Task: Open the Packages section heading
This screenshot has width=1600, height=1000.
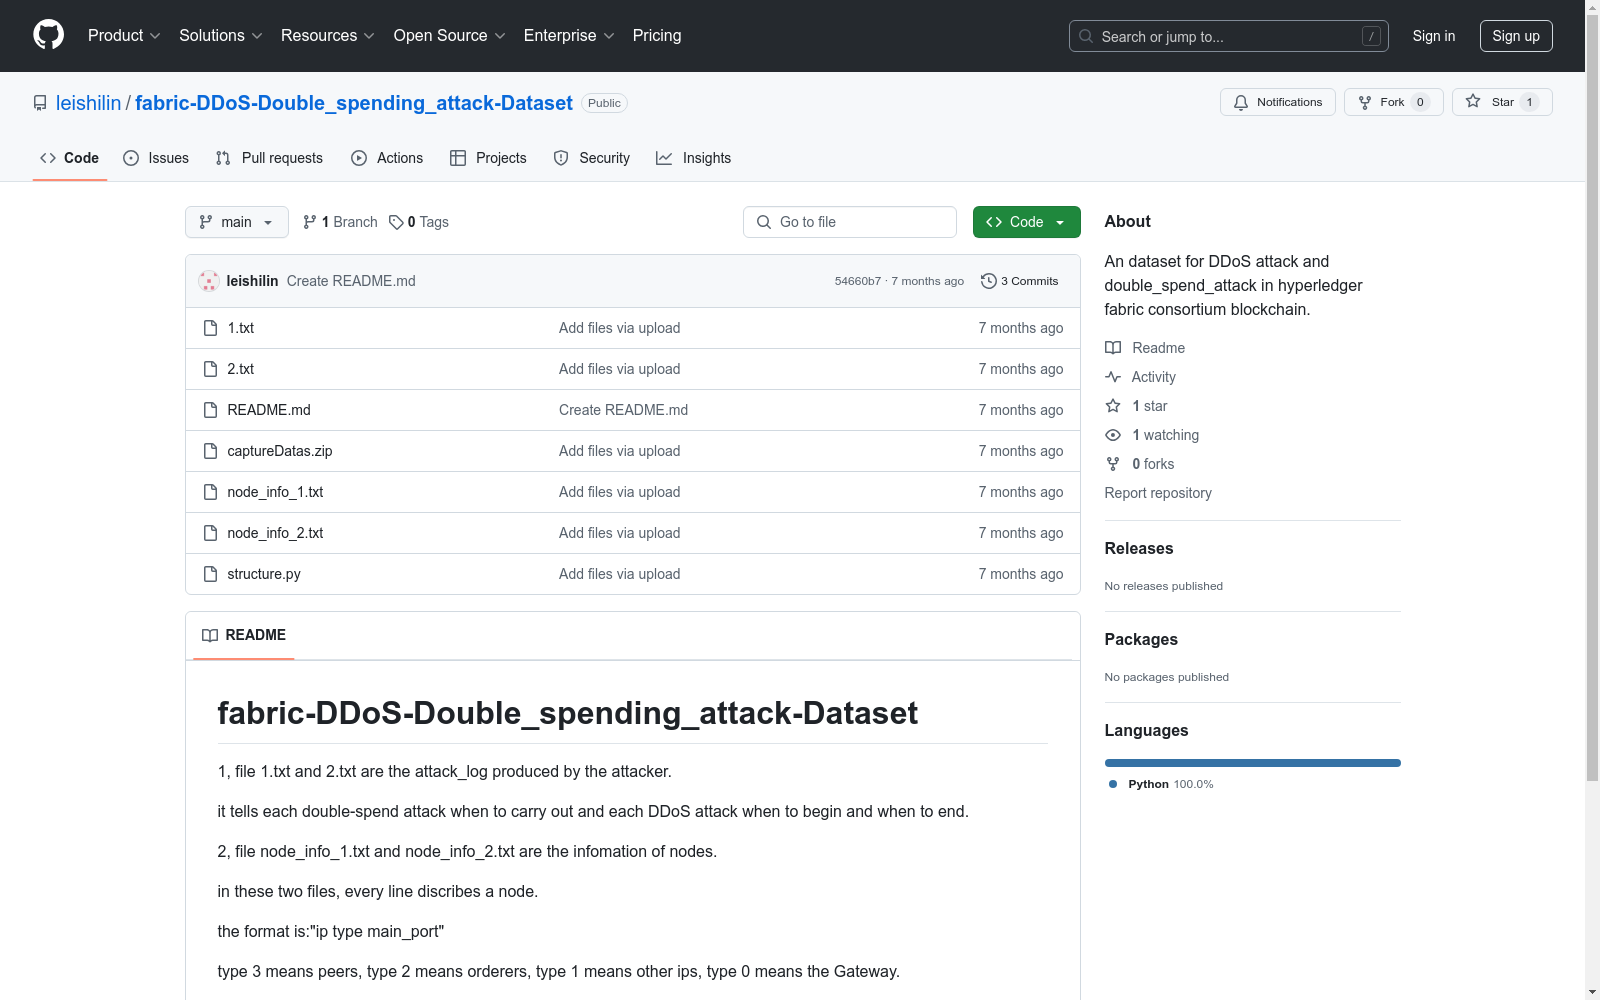Action: [1141, 639]
